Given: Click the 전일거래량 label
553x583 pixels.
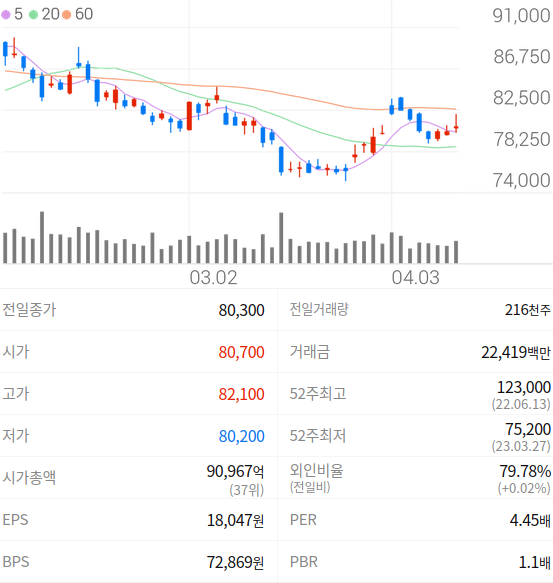Looking at the screenshot, I should click(x=319, y=309).
